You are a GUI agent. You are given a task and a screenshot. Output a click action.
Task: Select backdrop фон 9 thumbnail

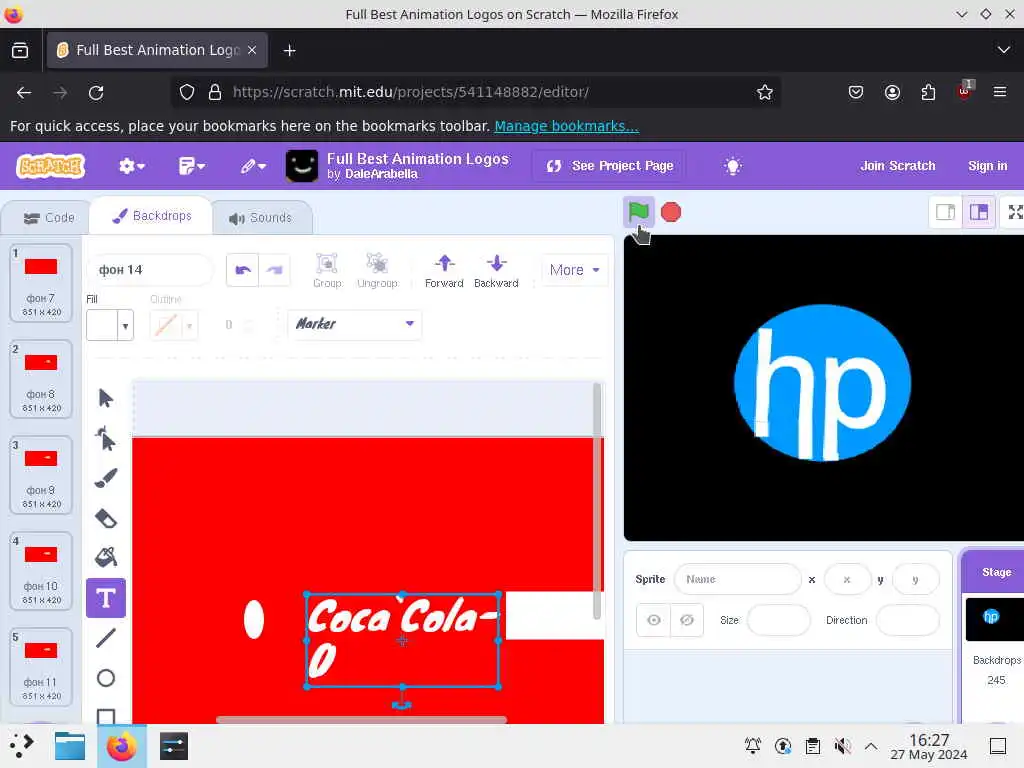tap(40, 475)
